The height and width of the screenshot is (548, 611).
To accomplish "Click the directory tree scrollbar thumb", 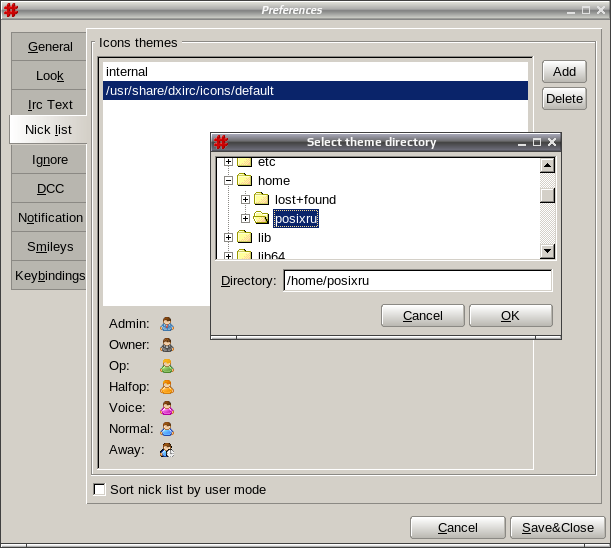I will point(547,195).
